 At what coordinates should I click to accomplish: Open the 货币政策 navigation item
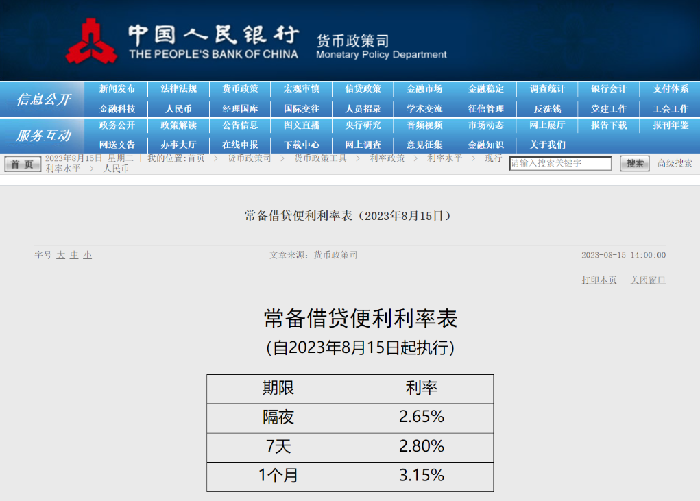pos(240,90)
